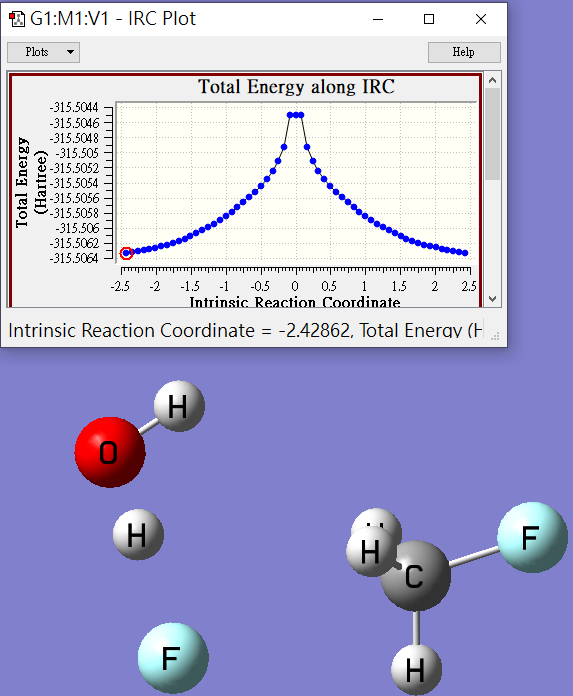
Task: Select the last IRC data point at 2.4
Action: point(465,253)
